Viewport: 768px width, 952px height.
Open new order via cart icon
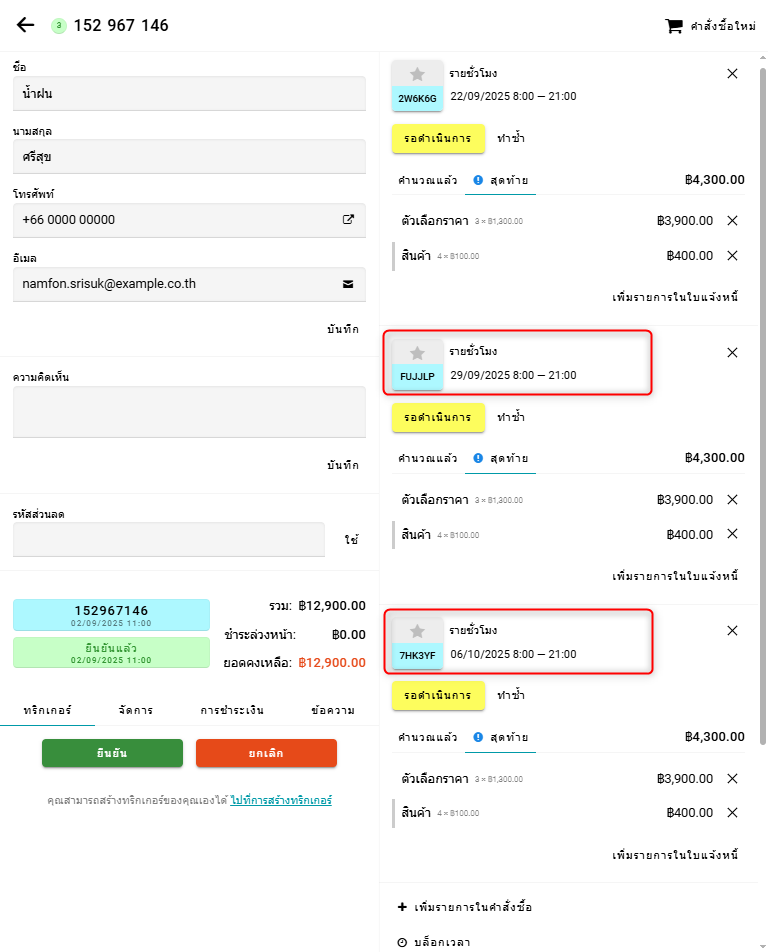[674, 26]
